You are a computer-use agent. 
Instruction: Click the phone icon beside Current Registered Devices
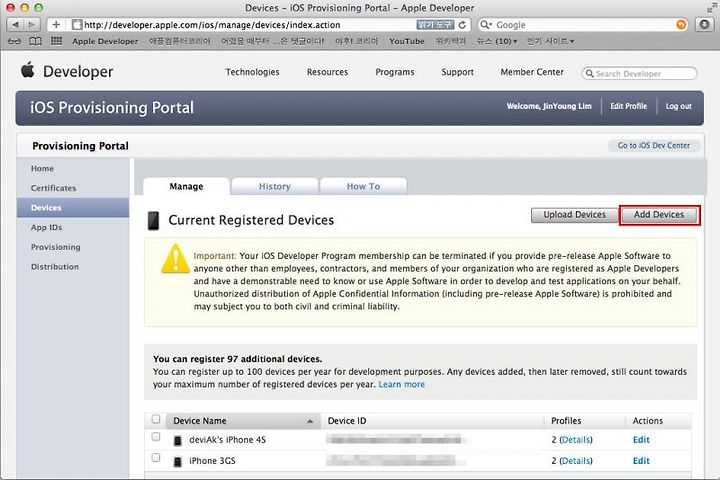[153, 220]
